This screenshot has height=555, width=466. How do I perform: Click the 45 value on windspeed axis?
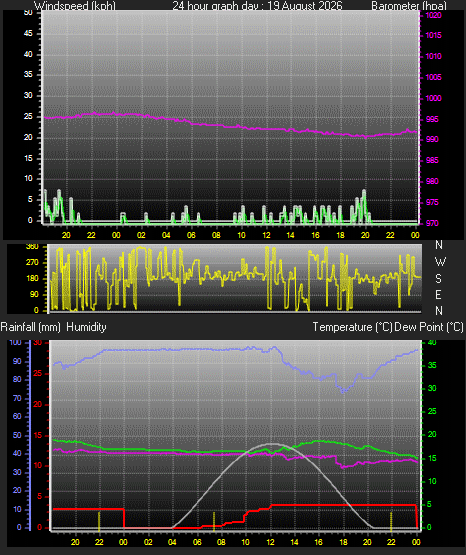[x=28, y=33]
